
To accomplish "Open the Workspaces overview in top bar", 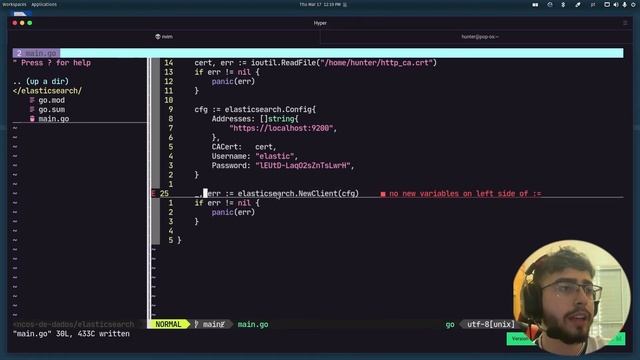I will pos(14,4).
